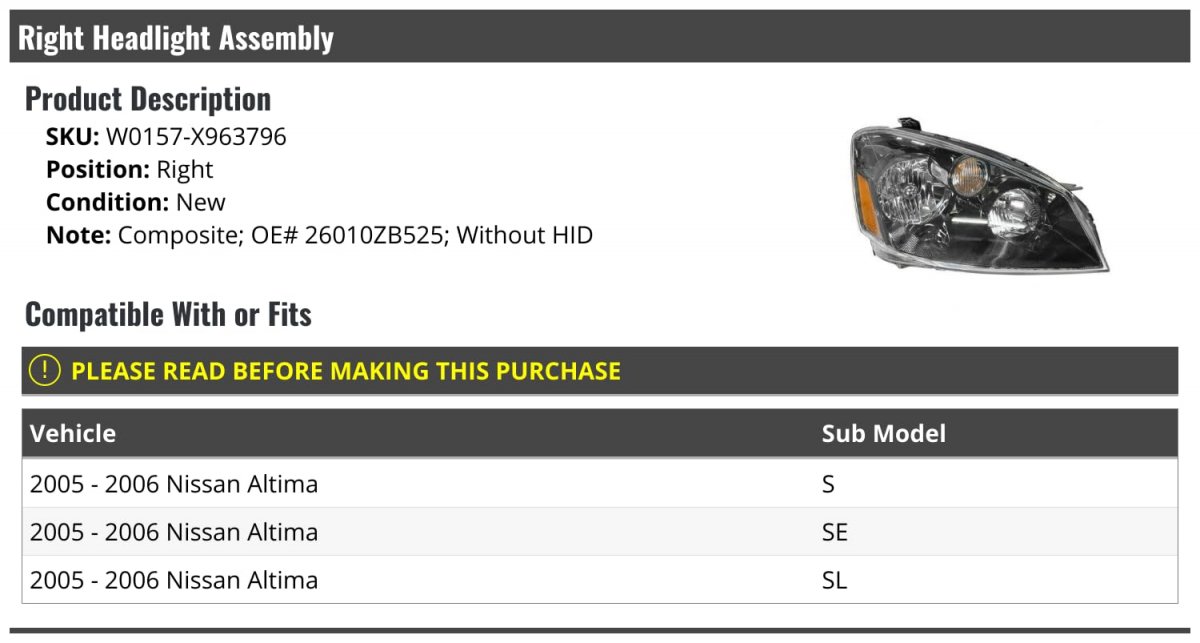Click the SL sub model cell
Viewport: 1200px width, 643px height.
click(x=835, y=580)
